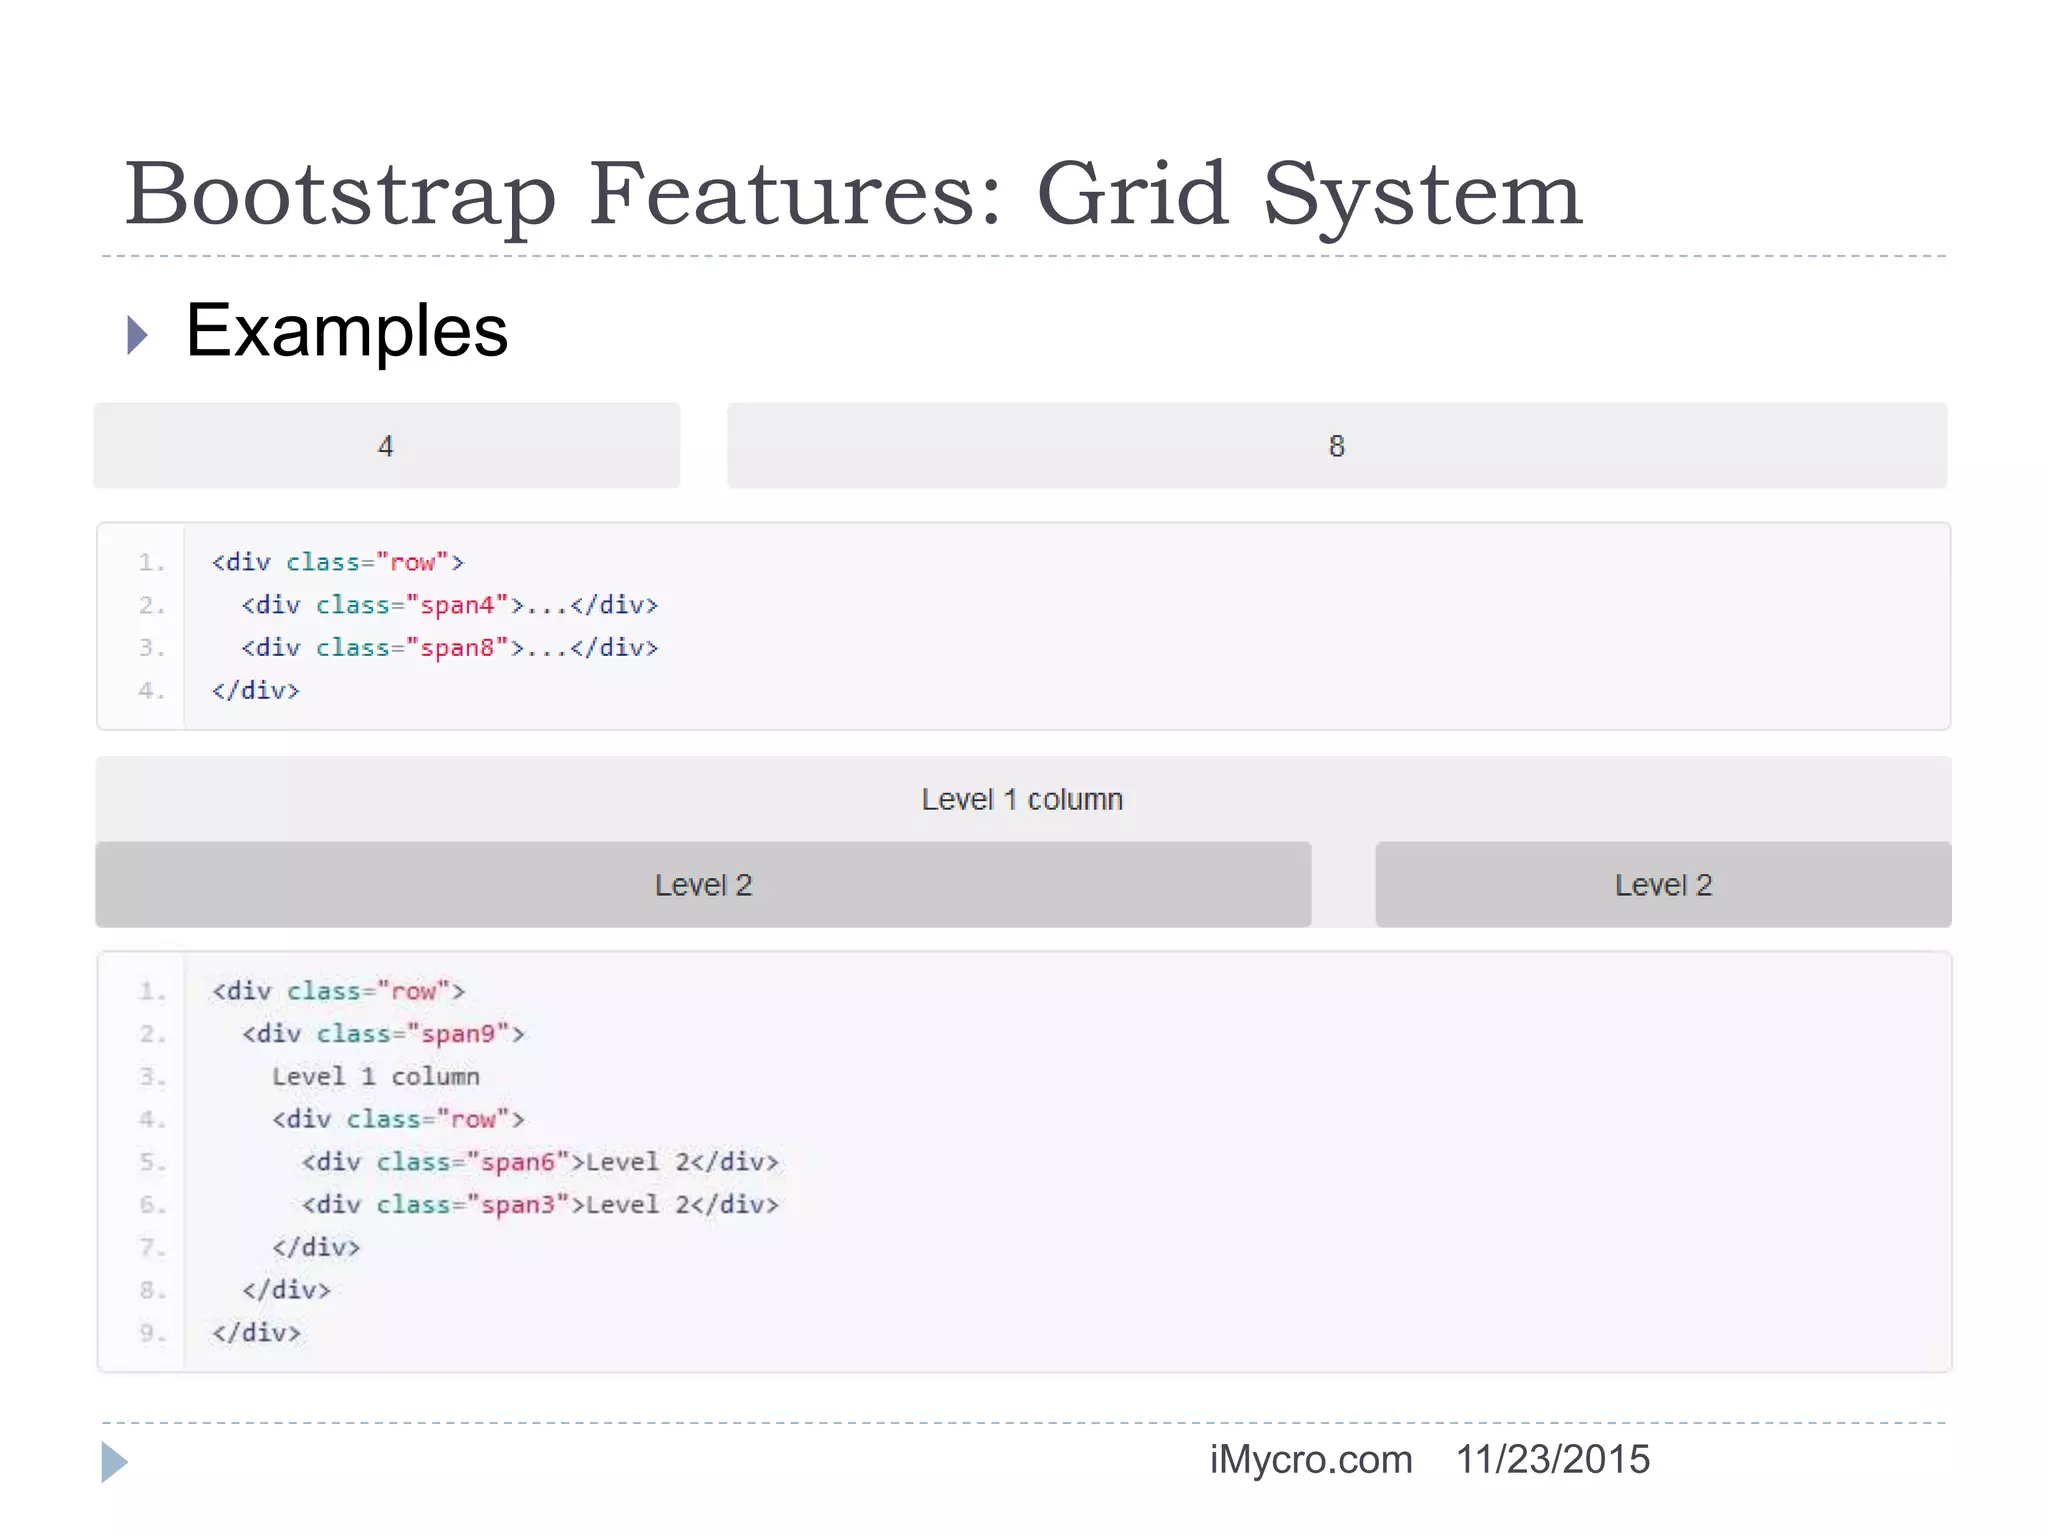Click closing </div> on line 9 of second code block

(x=256, y=1333)
